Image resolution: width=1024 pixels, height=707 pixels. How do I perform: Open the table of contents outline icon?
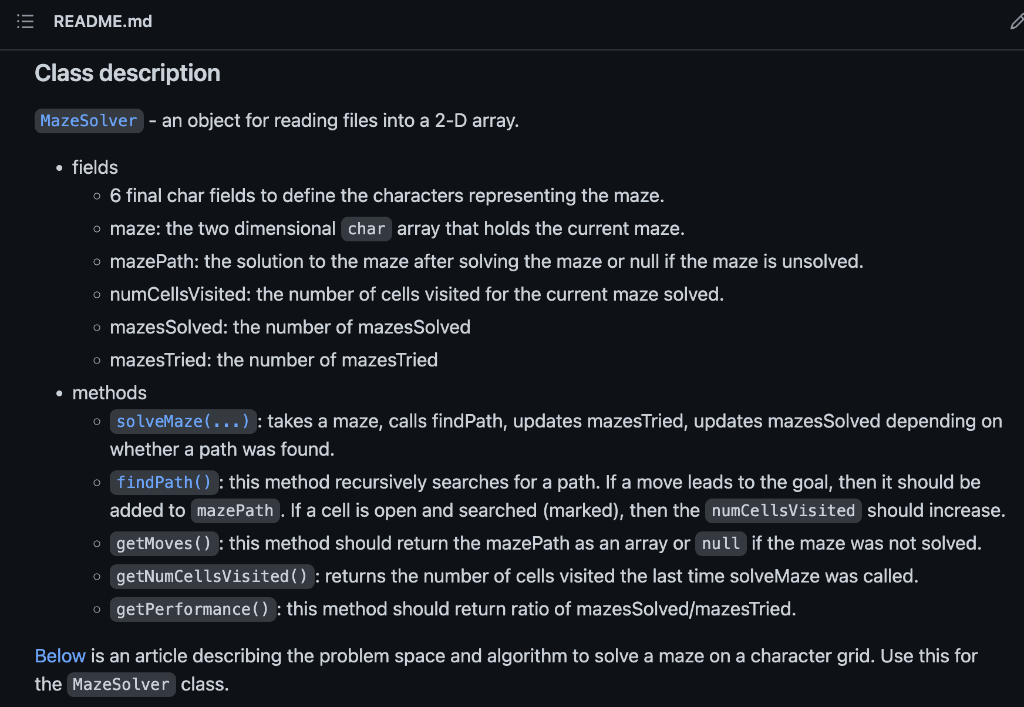(25, 21)
